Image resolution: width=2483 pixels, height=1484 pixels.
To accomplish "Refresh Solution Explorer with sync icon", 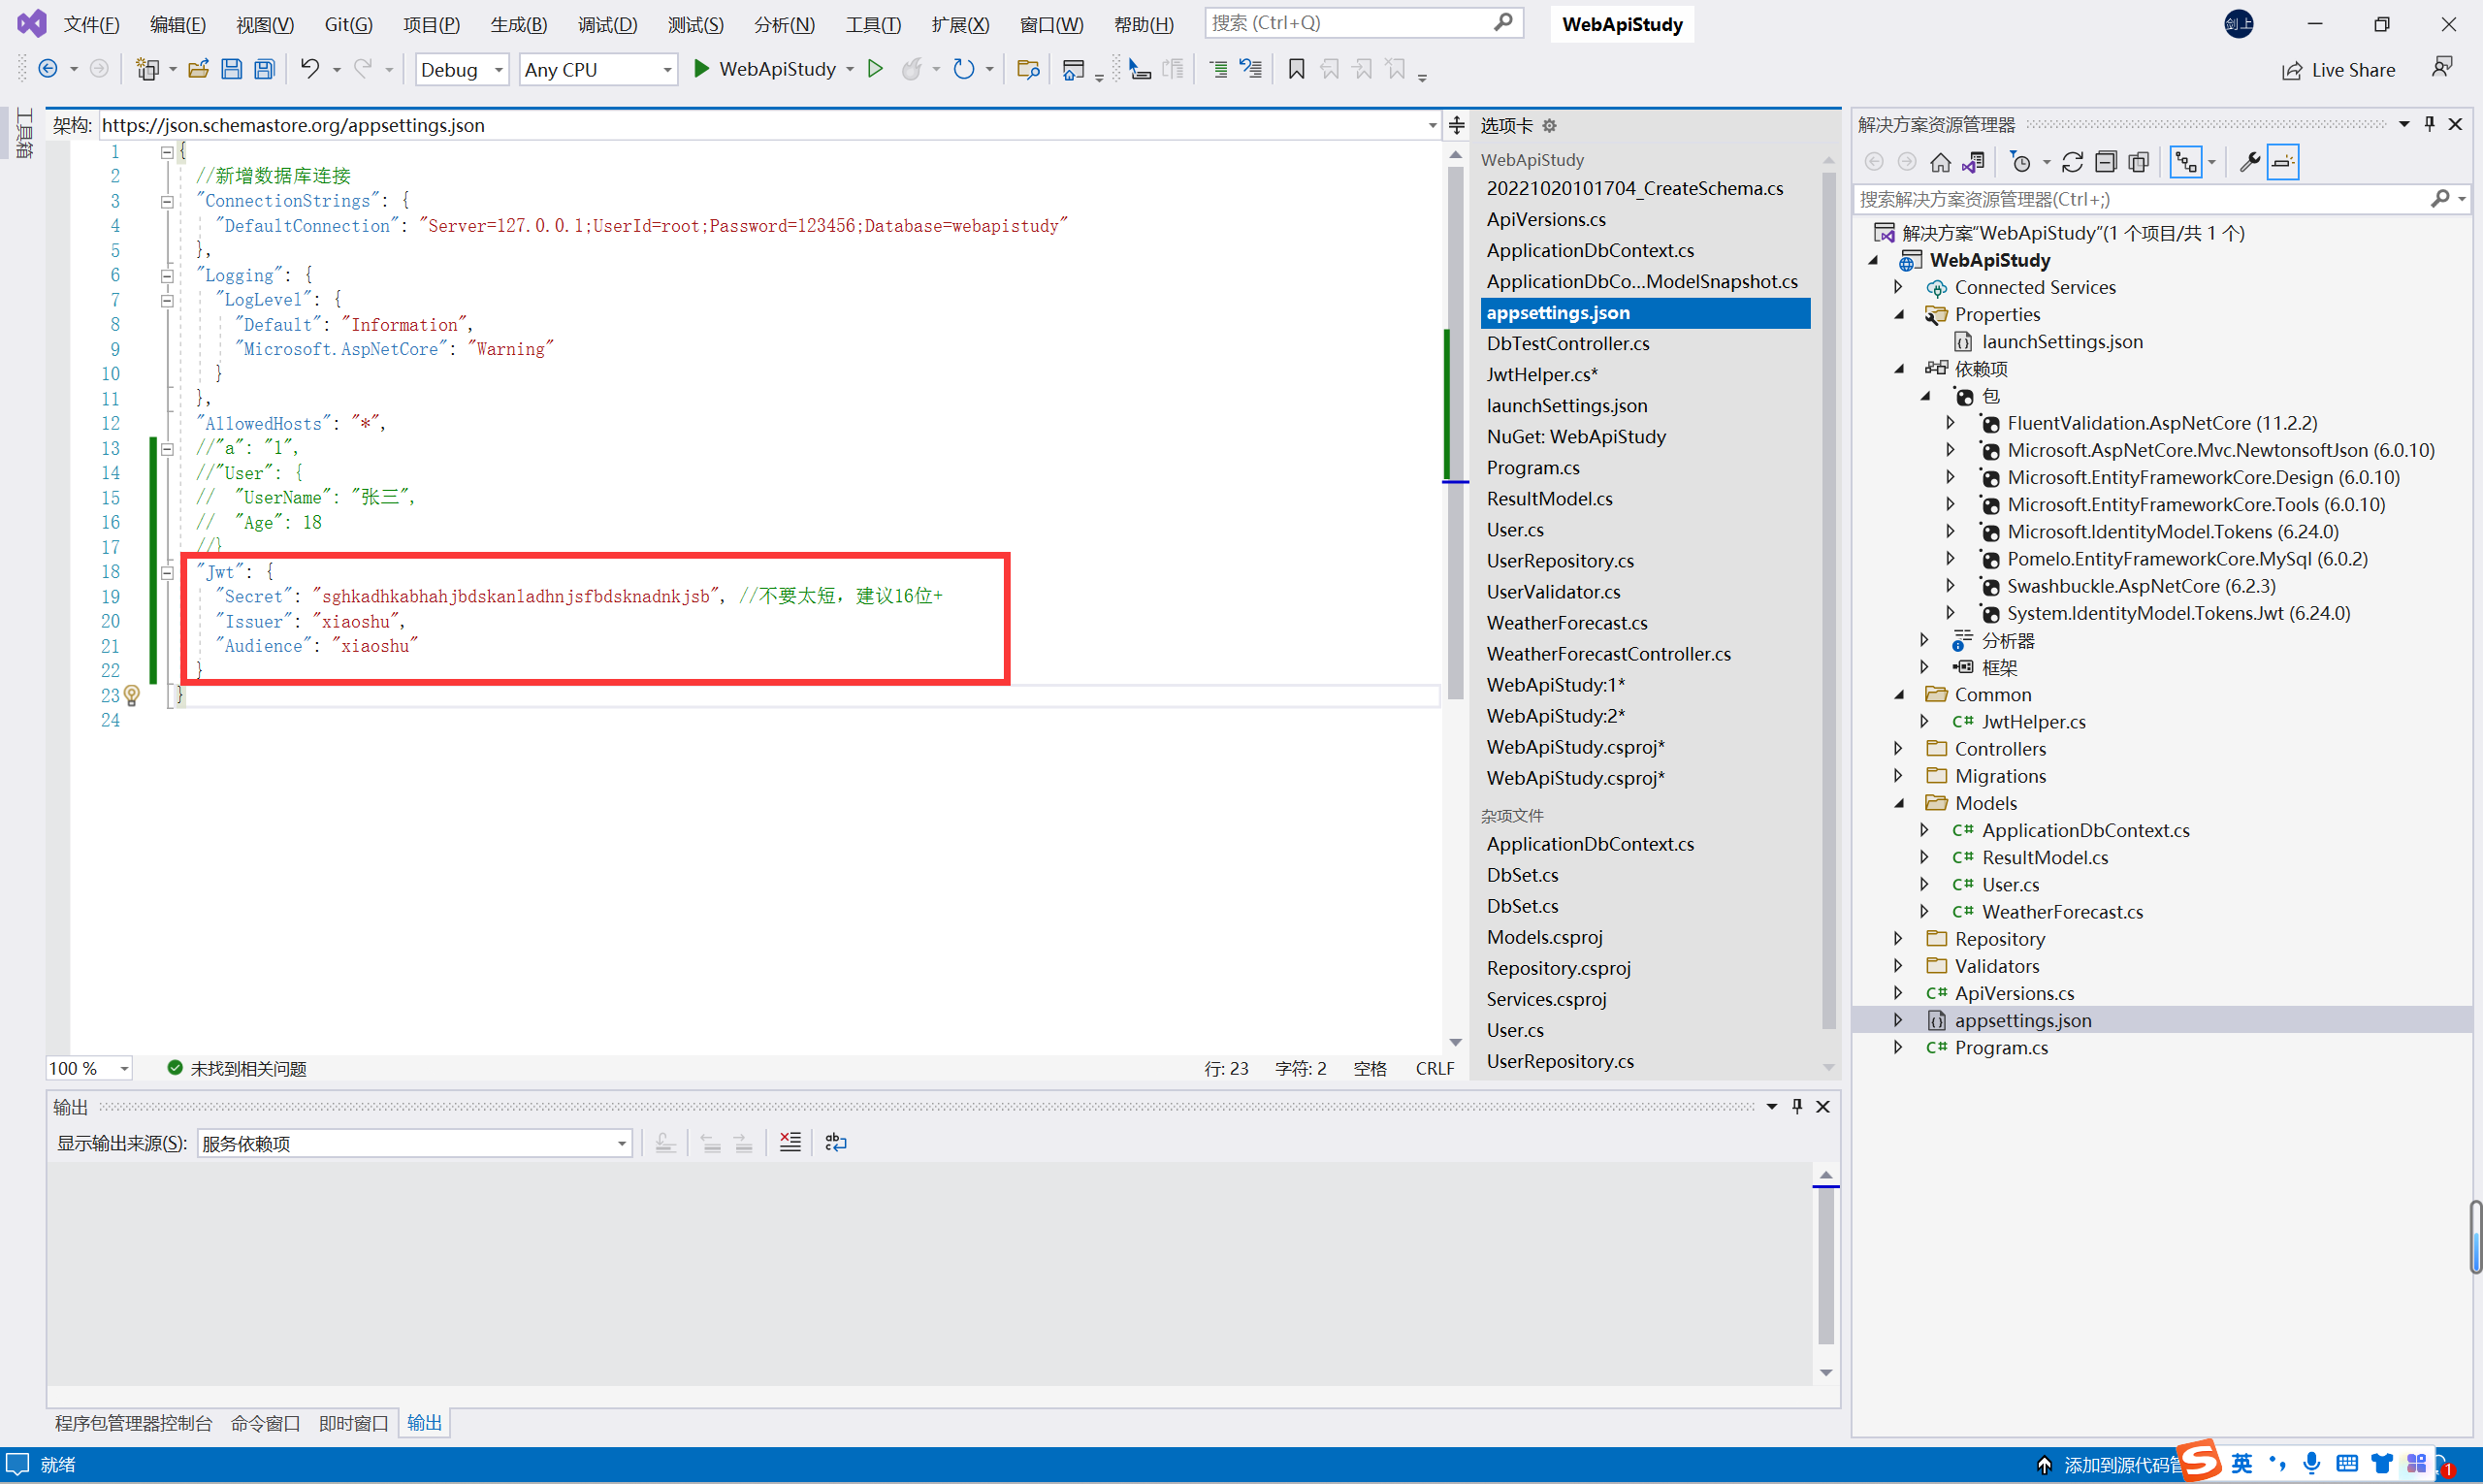I will coord(2072,162).
